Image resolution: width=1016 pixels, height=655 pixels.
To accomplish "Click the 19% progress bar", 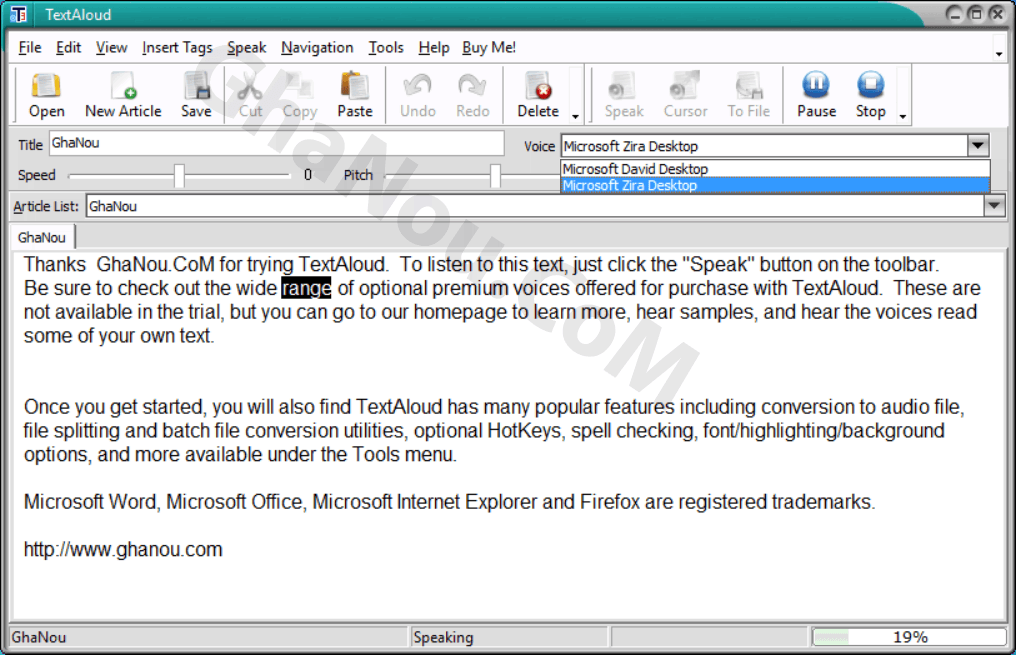I will pyautogui.click(x=910, y=637).
